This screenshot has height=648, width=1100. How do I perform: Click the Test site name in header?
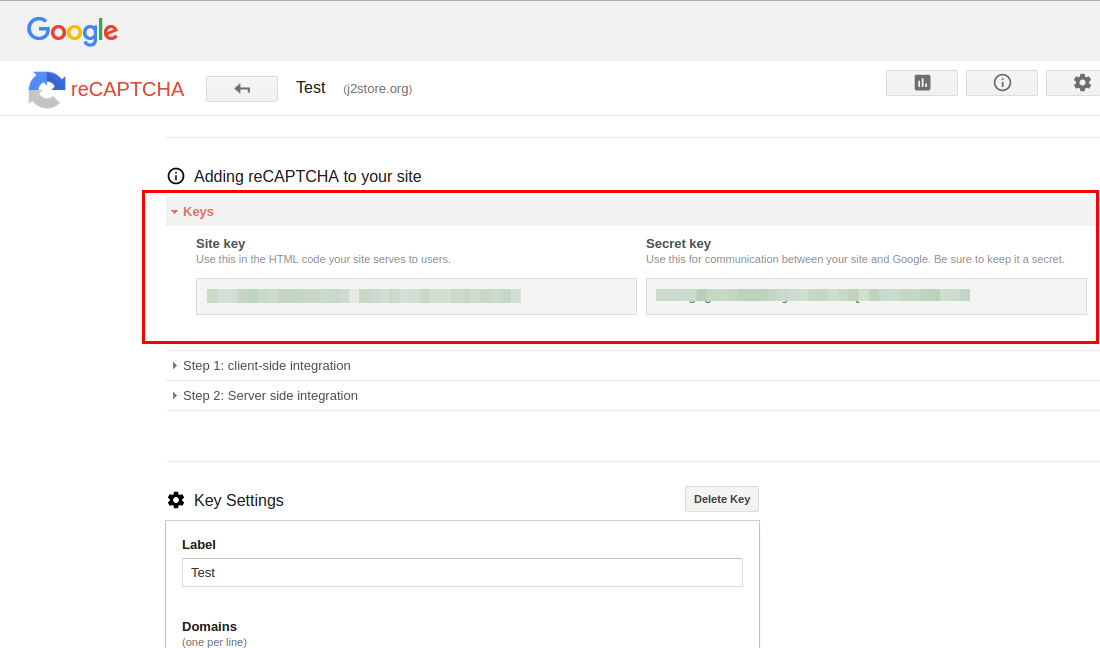tap(311, 88)
